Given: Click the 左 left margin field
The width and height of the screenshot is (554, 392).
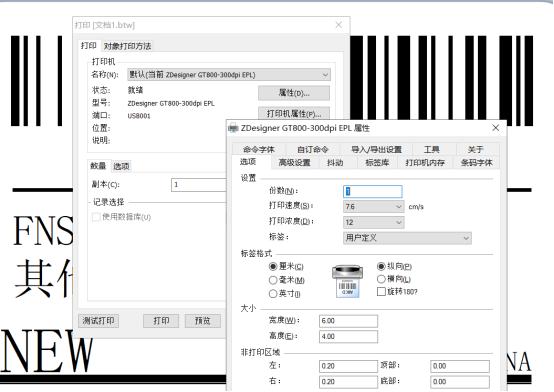Looking at the screenshot, I should click(348, 366).
